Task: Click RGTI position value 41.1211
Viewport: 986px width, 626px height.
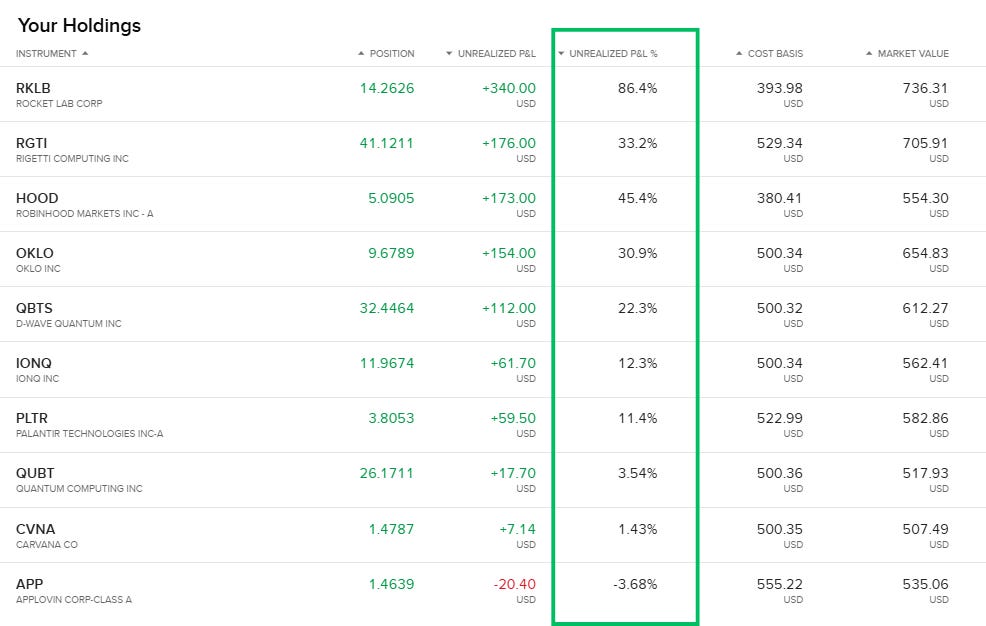Action: coord(387,143)
